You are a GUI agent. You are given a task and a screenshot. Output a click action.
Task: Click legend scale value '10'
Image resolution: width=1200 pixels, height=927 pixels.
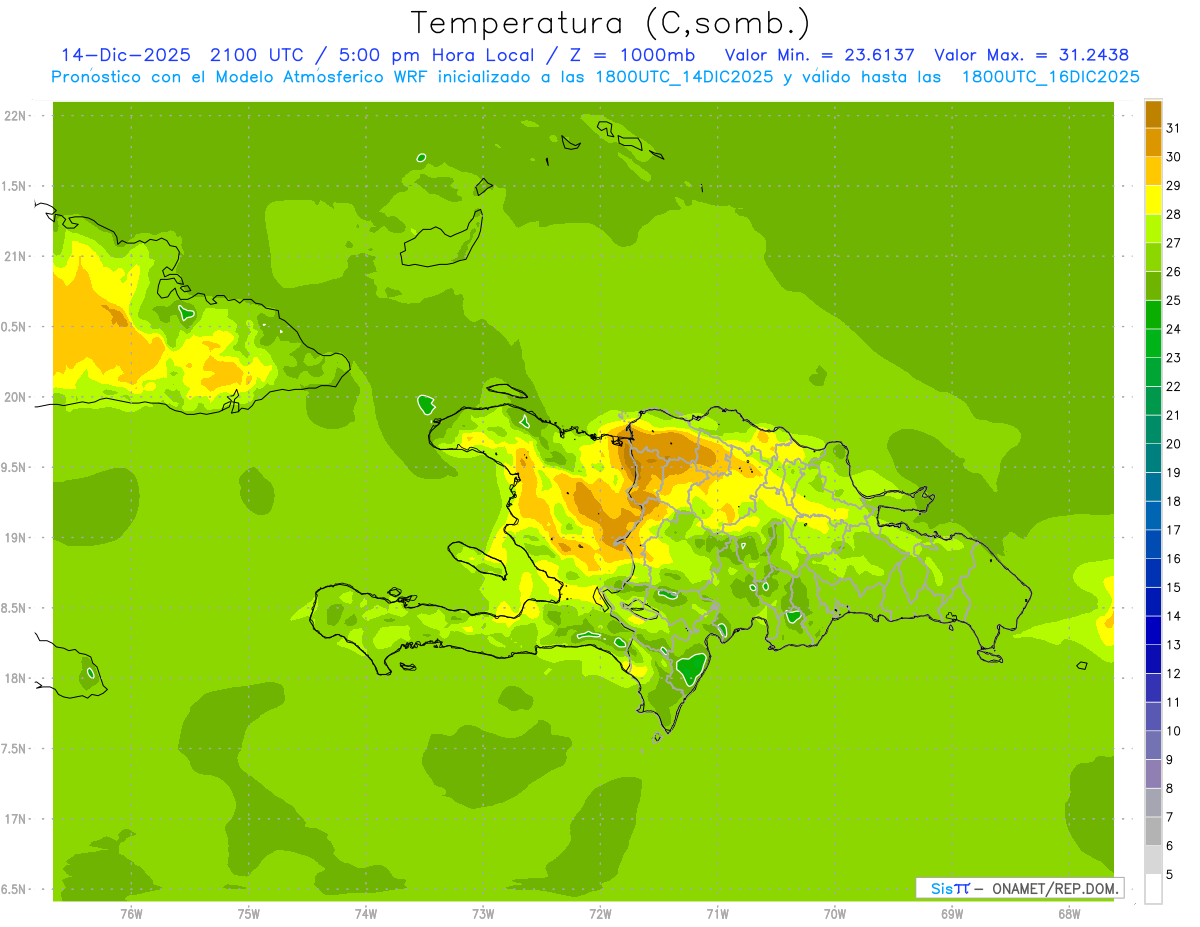tap(1174, 731)
